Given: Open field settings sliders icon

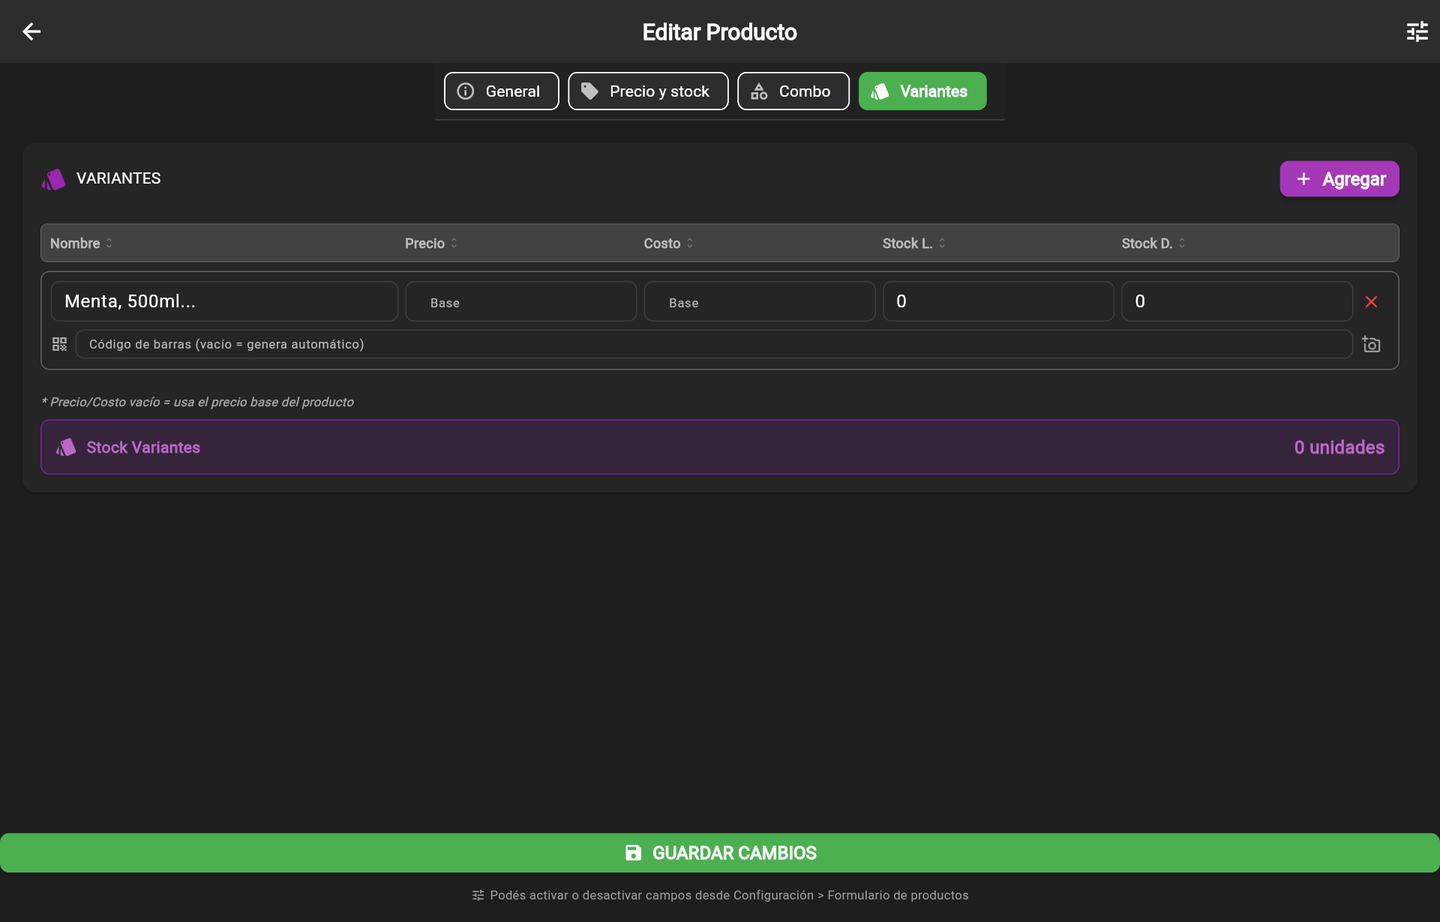Looking at the screenshot, I should (x=1417, y=32).
